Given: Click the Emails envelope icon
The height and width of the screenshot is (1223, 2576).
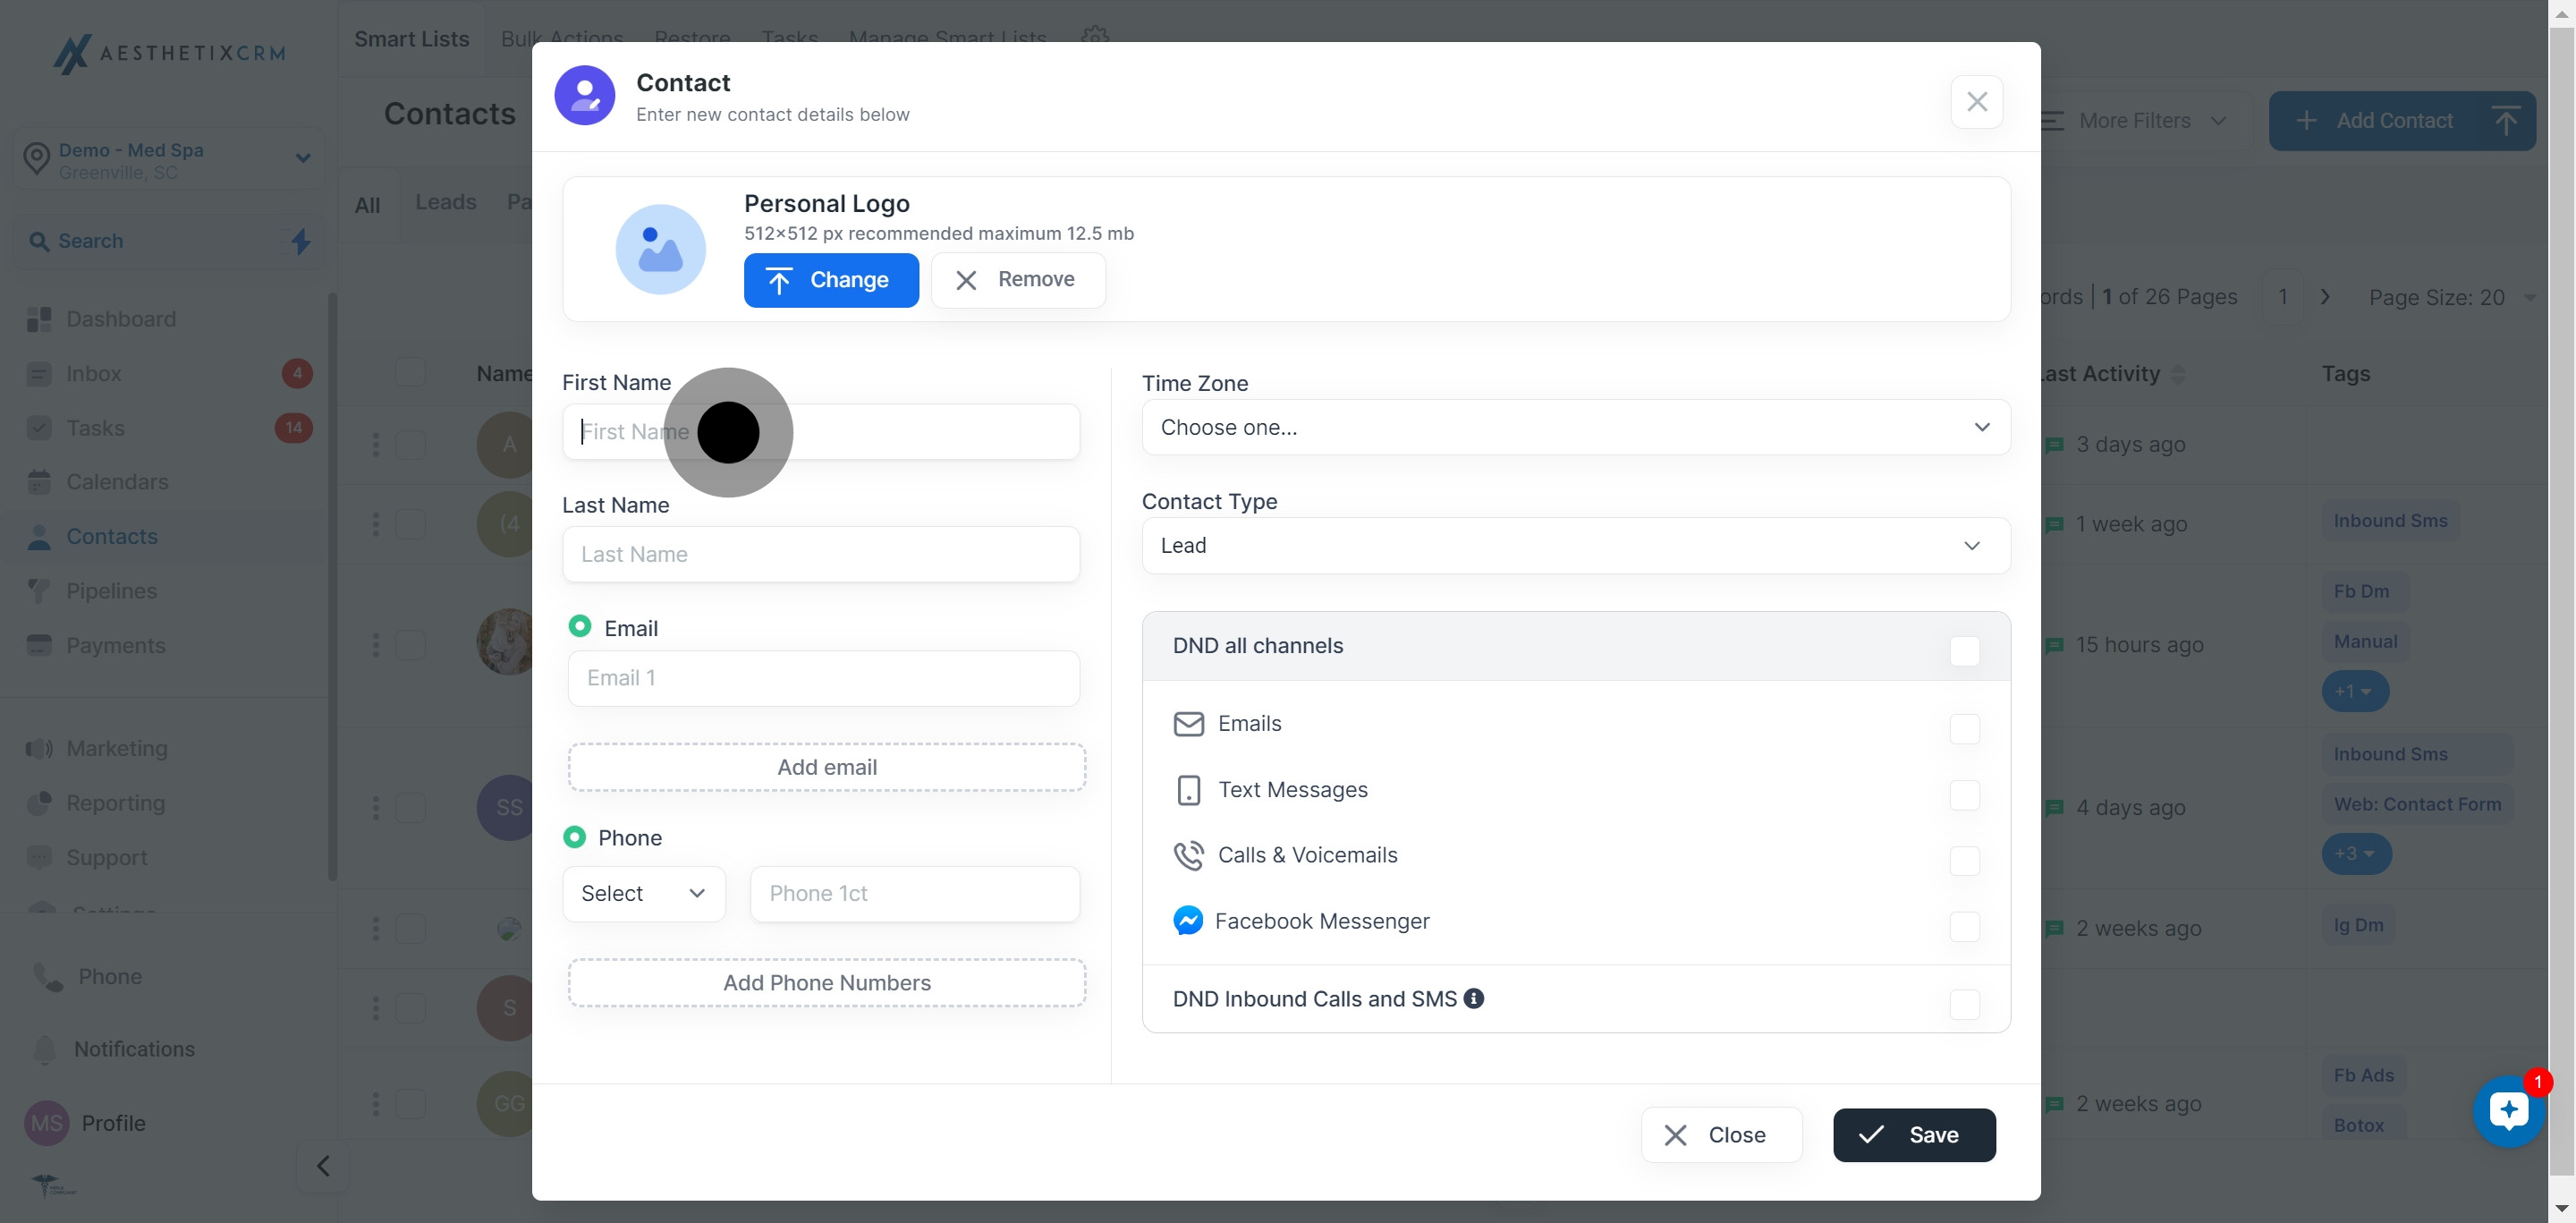Looking at the screenshot, I should (x=1187, y=723).
